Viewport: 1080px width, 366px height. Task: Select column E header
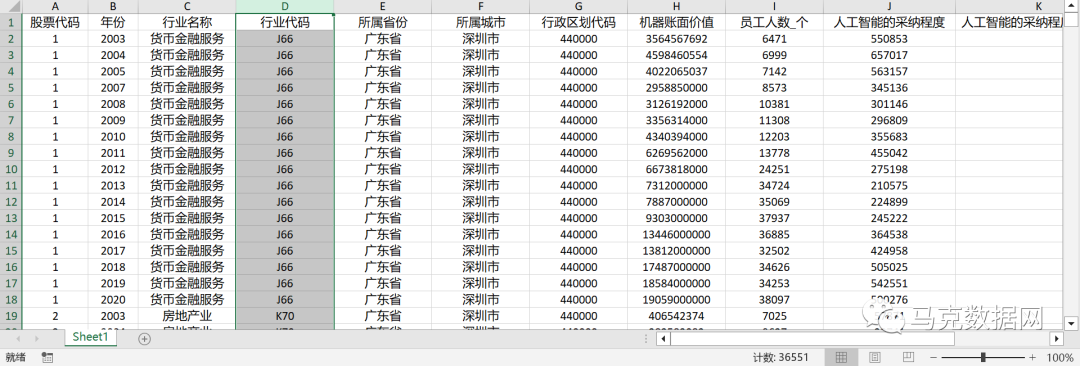click(383, 6)
